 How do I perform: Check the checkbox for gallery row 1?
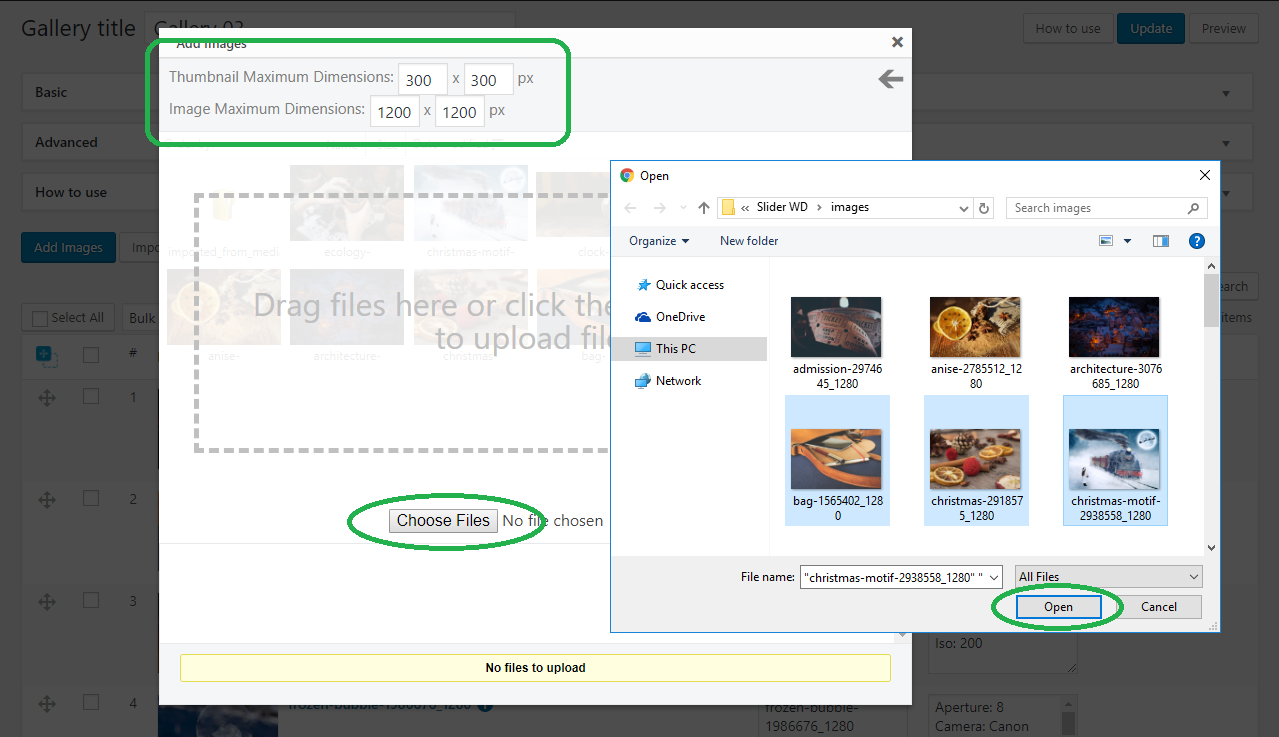click(91, 397)
